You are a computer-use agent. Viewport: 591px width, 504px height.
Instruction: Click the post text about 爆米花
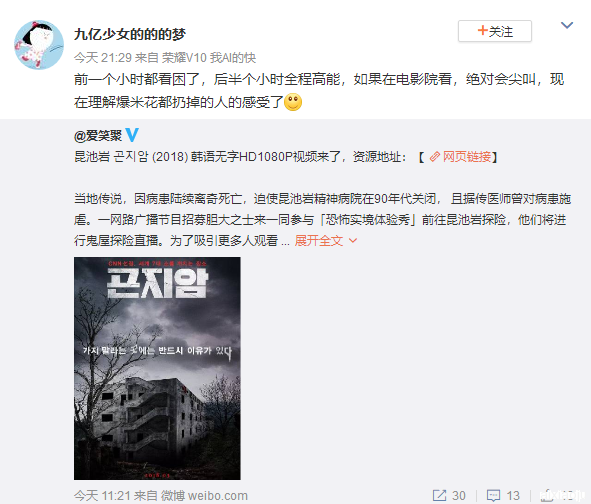(x=319, y=90)
